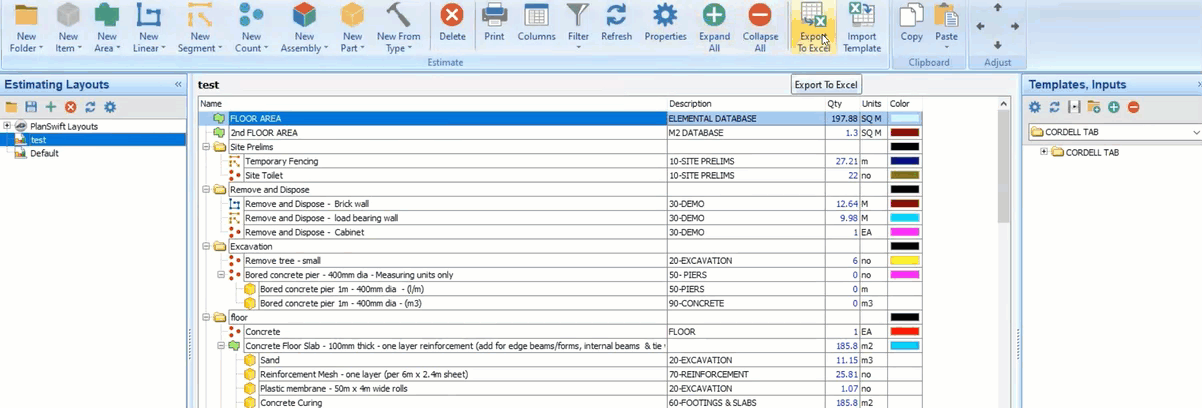This screenshot has width=1202, height=408.
Task: Click the Adjust up arrow
Action: pos(997,9)
